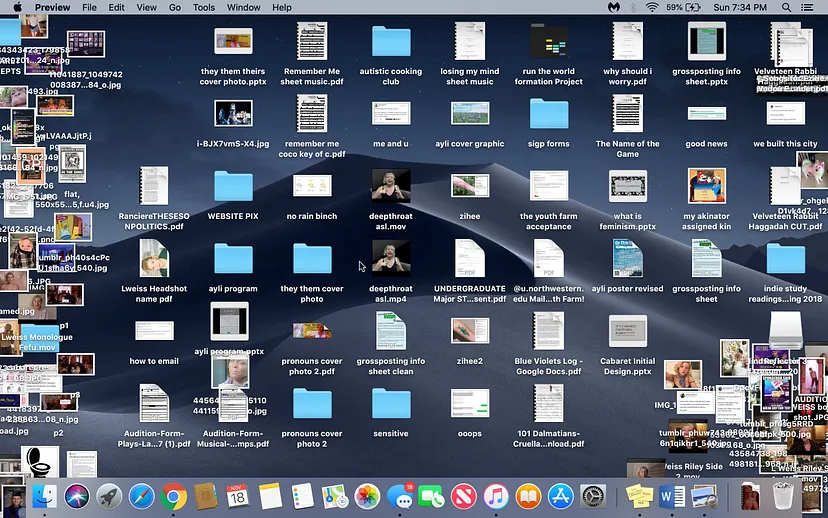
Task: Open Photos app from the dock
Action: tap(367, 496)
